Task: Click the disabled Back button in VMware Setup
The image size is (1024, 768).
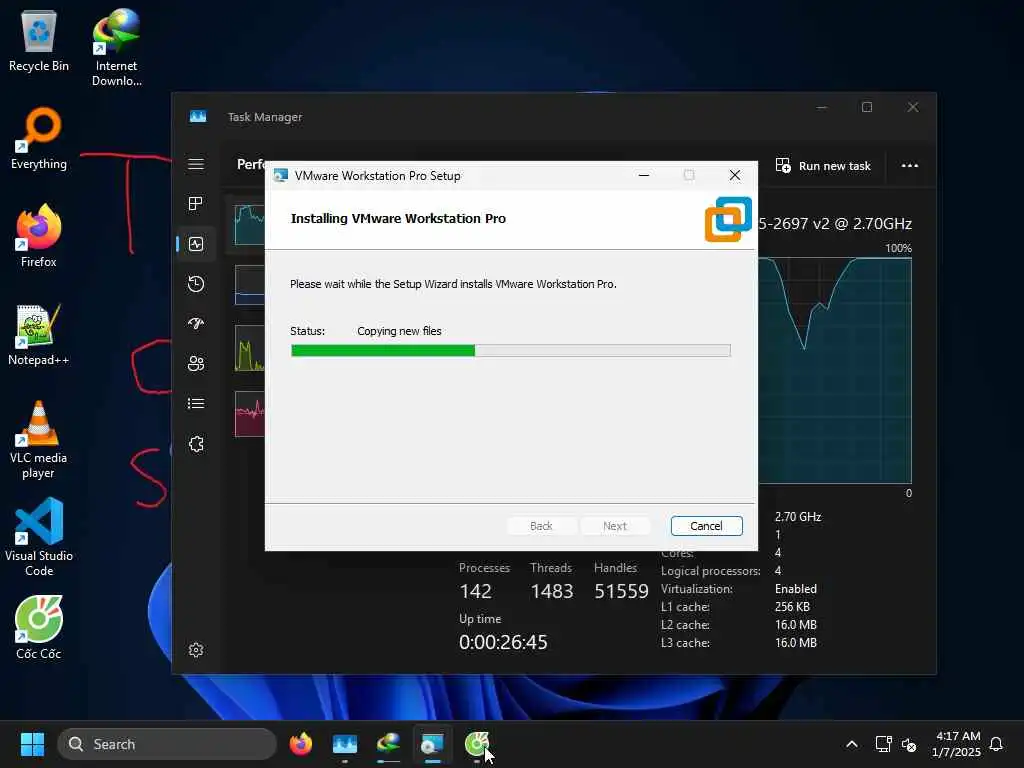Action: click(541, 526)
